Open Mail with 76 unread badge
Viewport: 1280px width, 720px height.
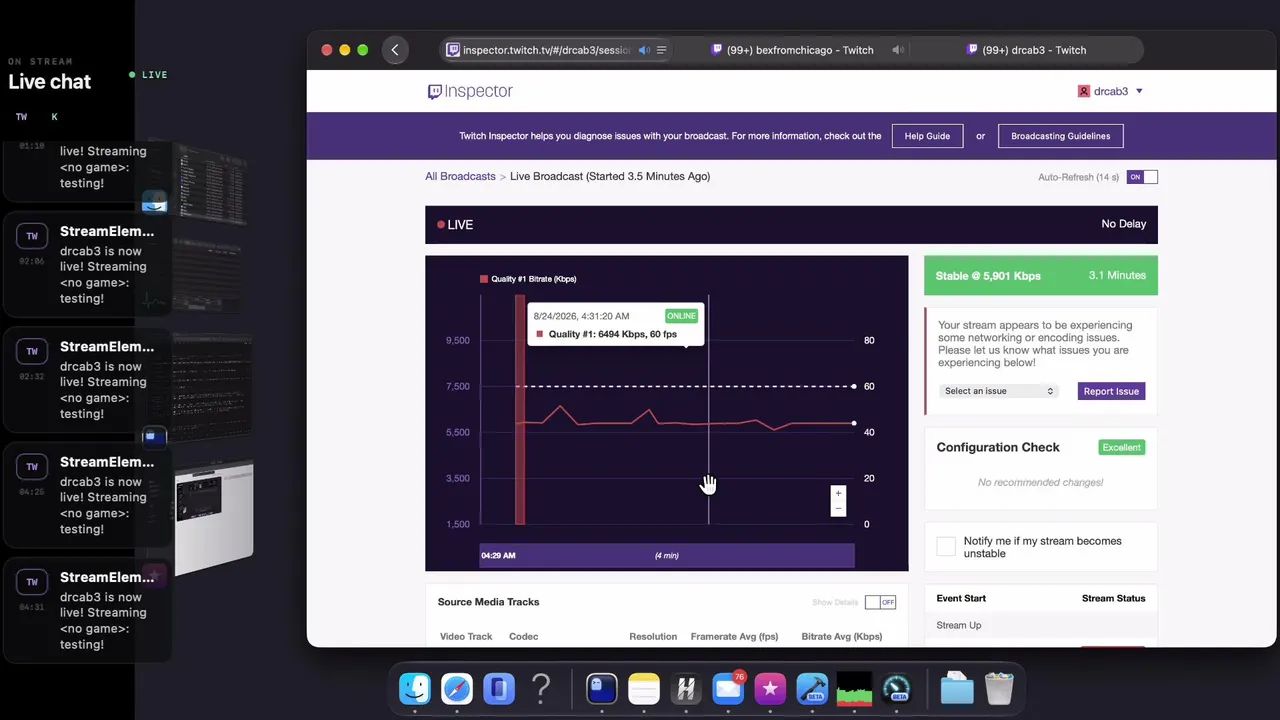[x=728, y=688]
